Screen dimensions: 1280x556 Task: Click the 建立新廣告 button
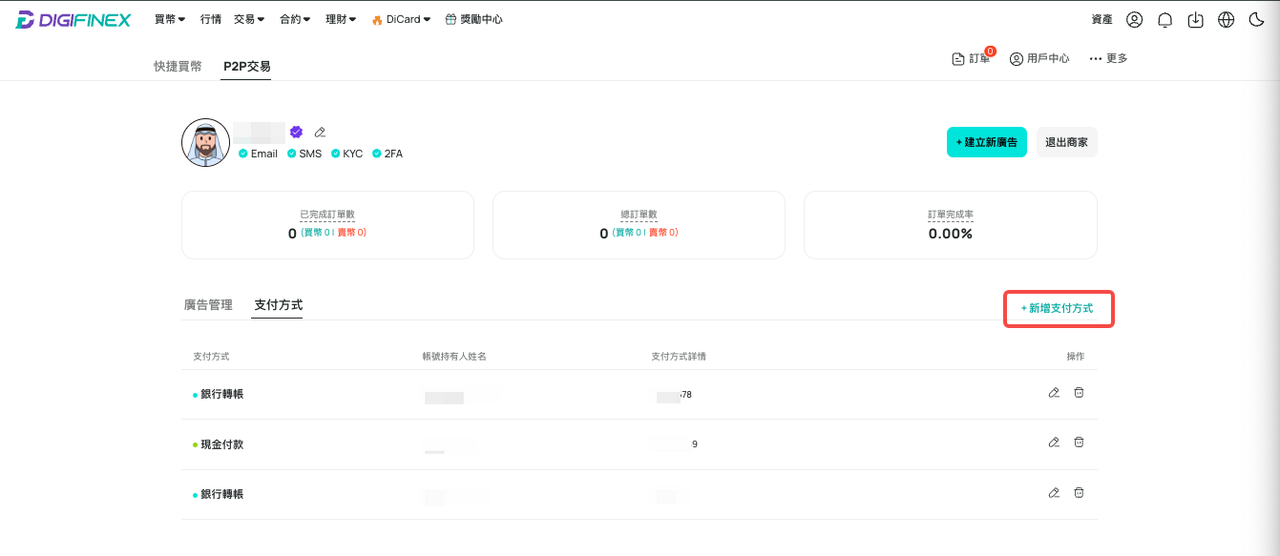986,142
